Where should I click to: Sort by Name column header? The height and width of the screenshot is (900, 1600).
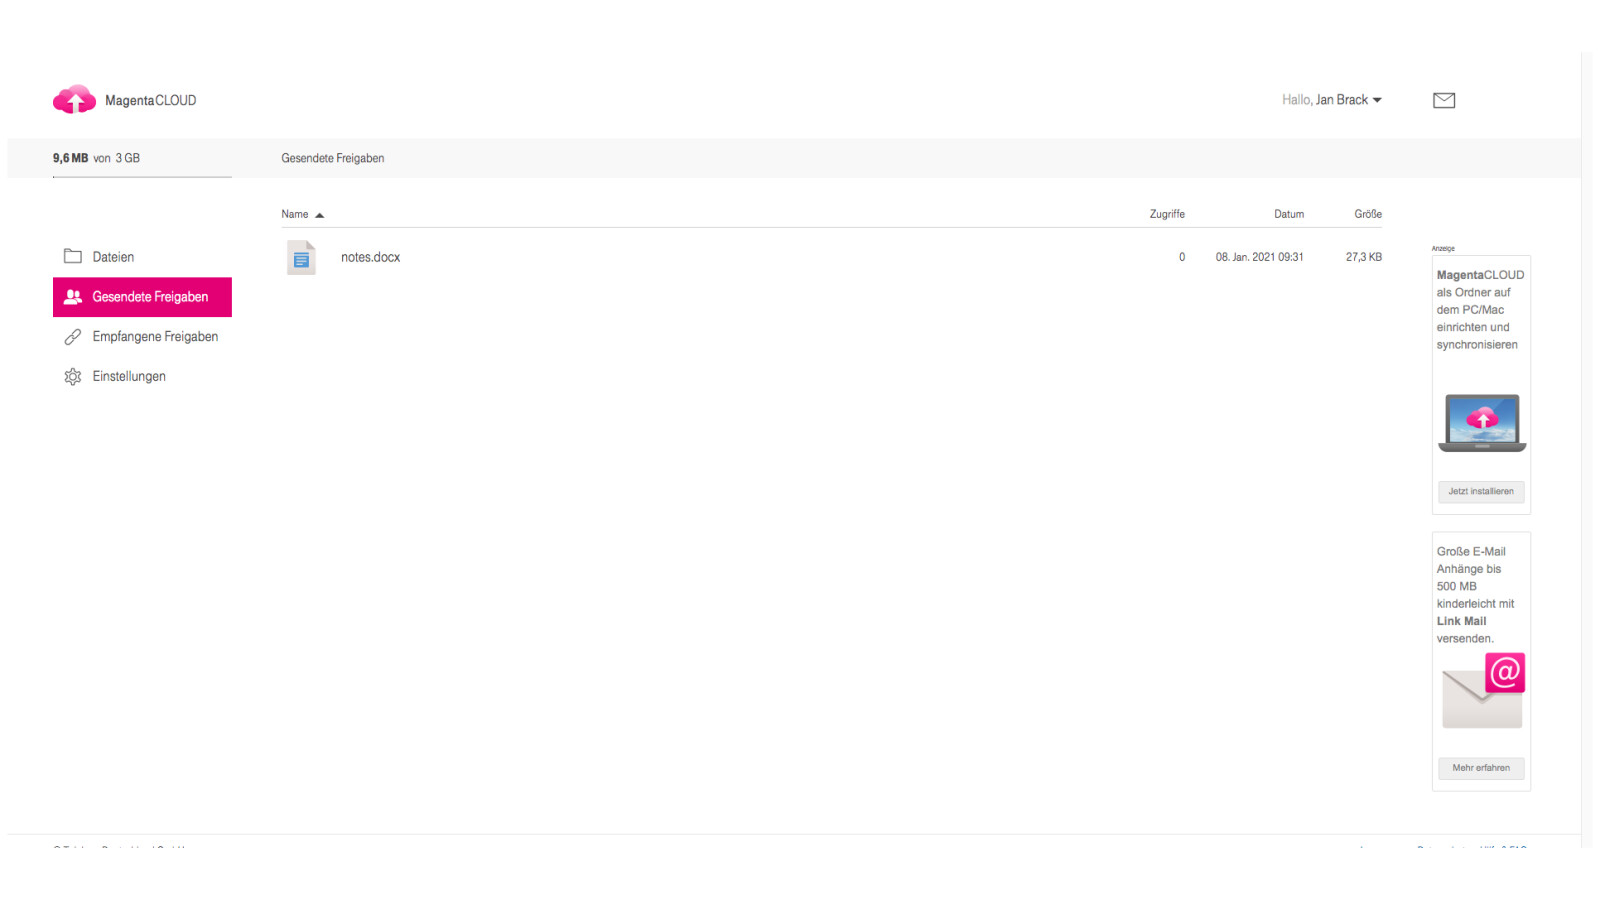295,214
